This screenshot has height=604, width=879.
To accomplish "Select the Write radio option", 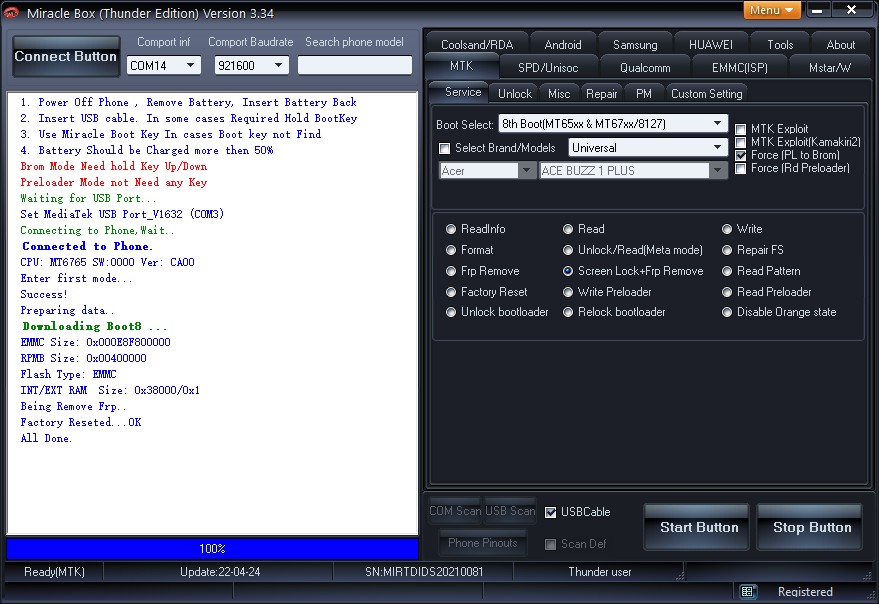I will tap(727, 229).
